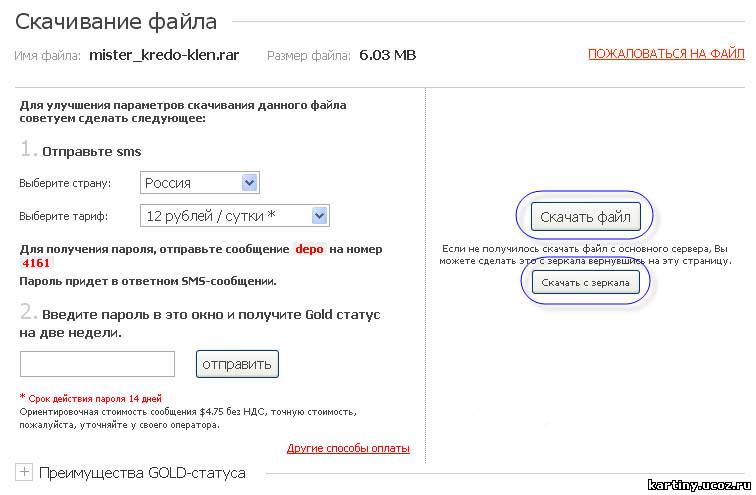Open the tariff dropdown 12 рублей / сутки
Screen dimensions: 756x495
pos(235,215)
